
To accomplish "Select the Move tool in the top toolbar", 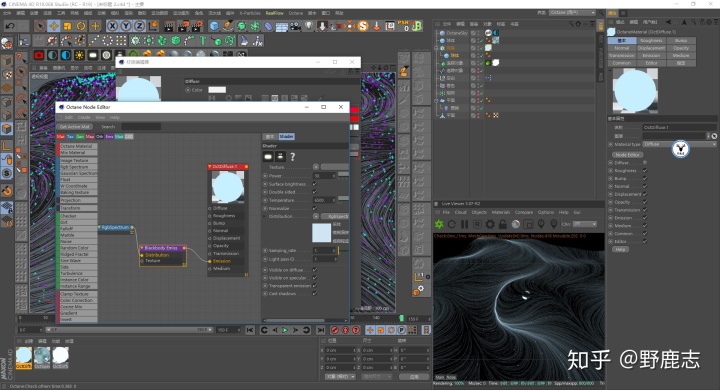I will (54, 26).
